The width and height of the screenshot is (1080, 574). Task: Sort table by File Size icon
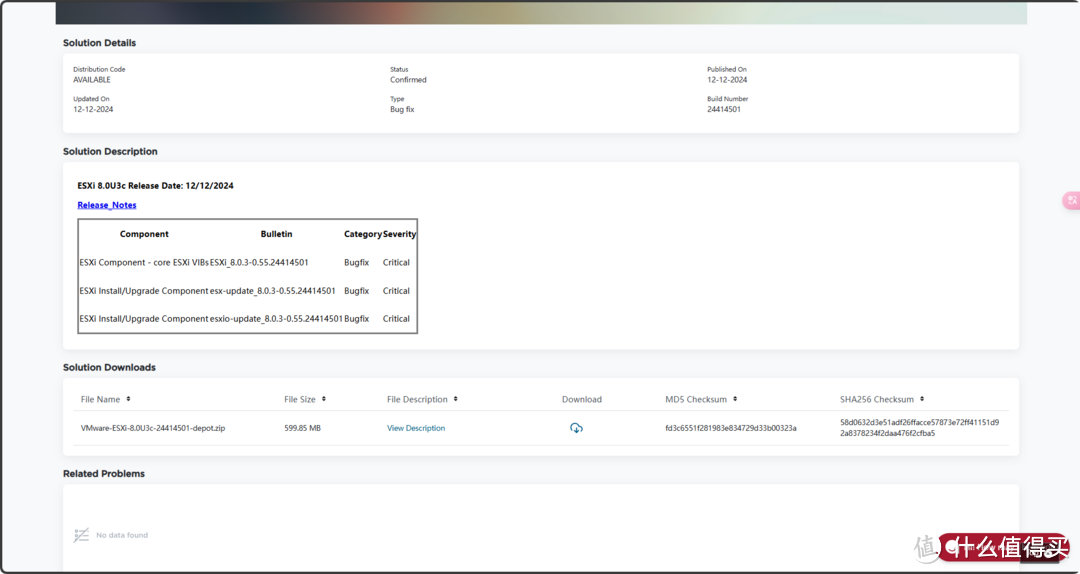324,399
